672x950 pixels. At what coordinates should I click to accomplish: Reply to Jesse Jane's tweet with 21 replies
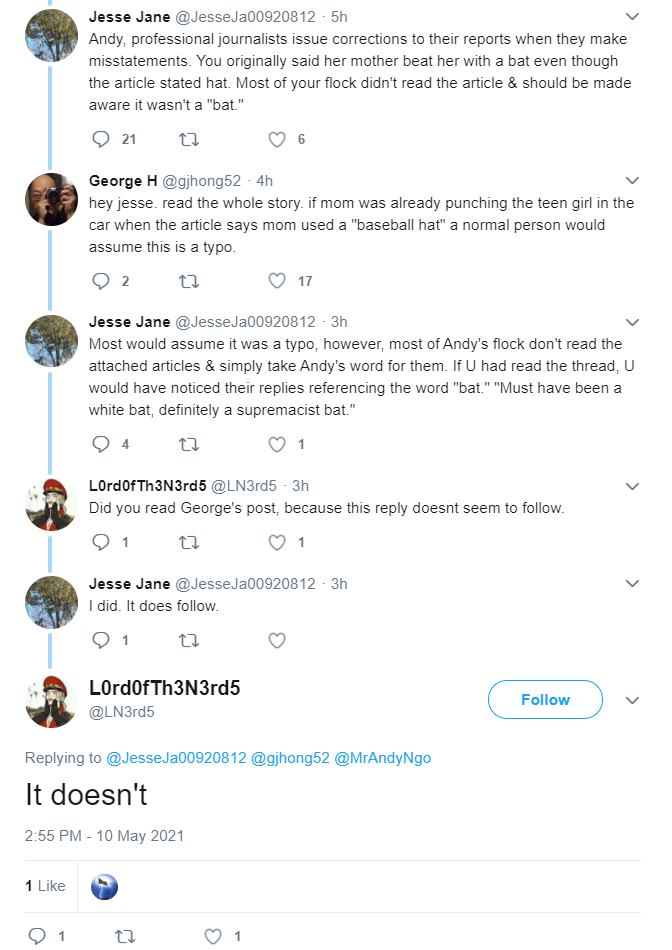(x=101, y=139)
